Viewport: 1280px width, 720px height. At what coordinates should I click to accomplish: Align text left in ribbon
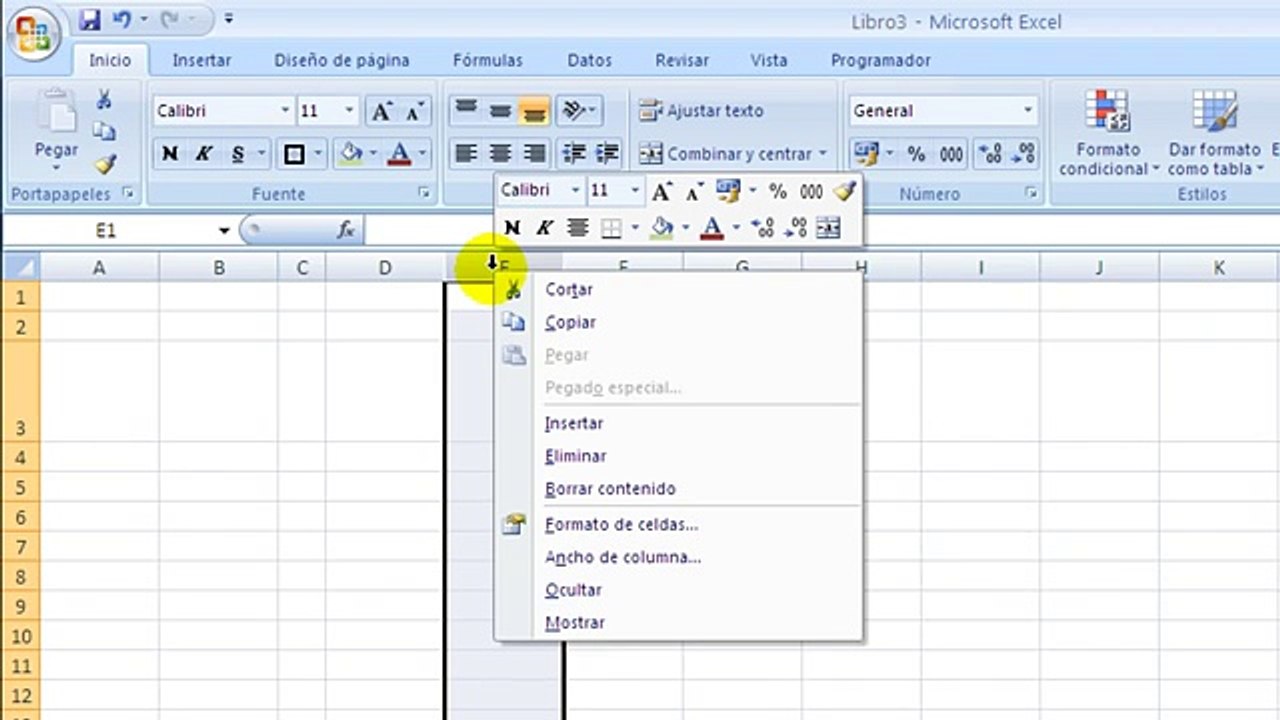465,153
